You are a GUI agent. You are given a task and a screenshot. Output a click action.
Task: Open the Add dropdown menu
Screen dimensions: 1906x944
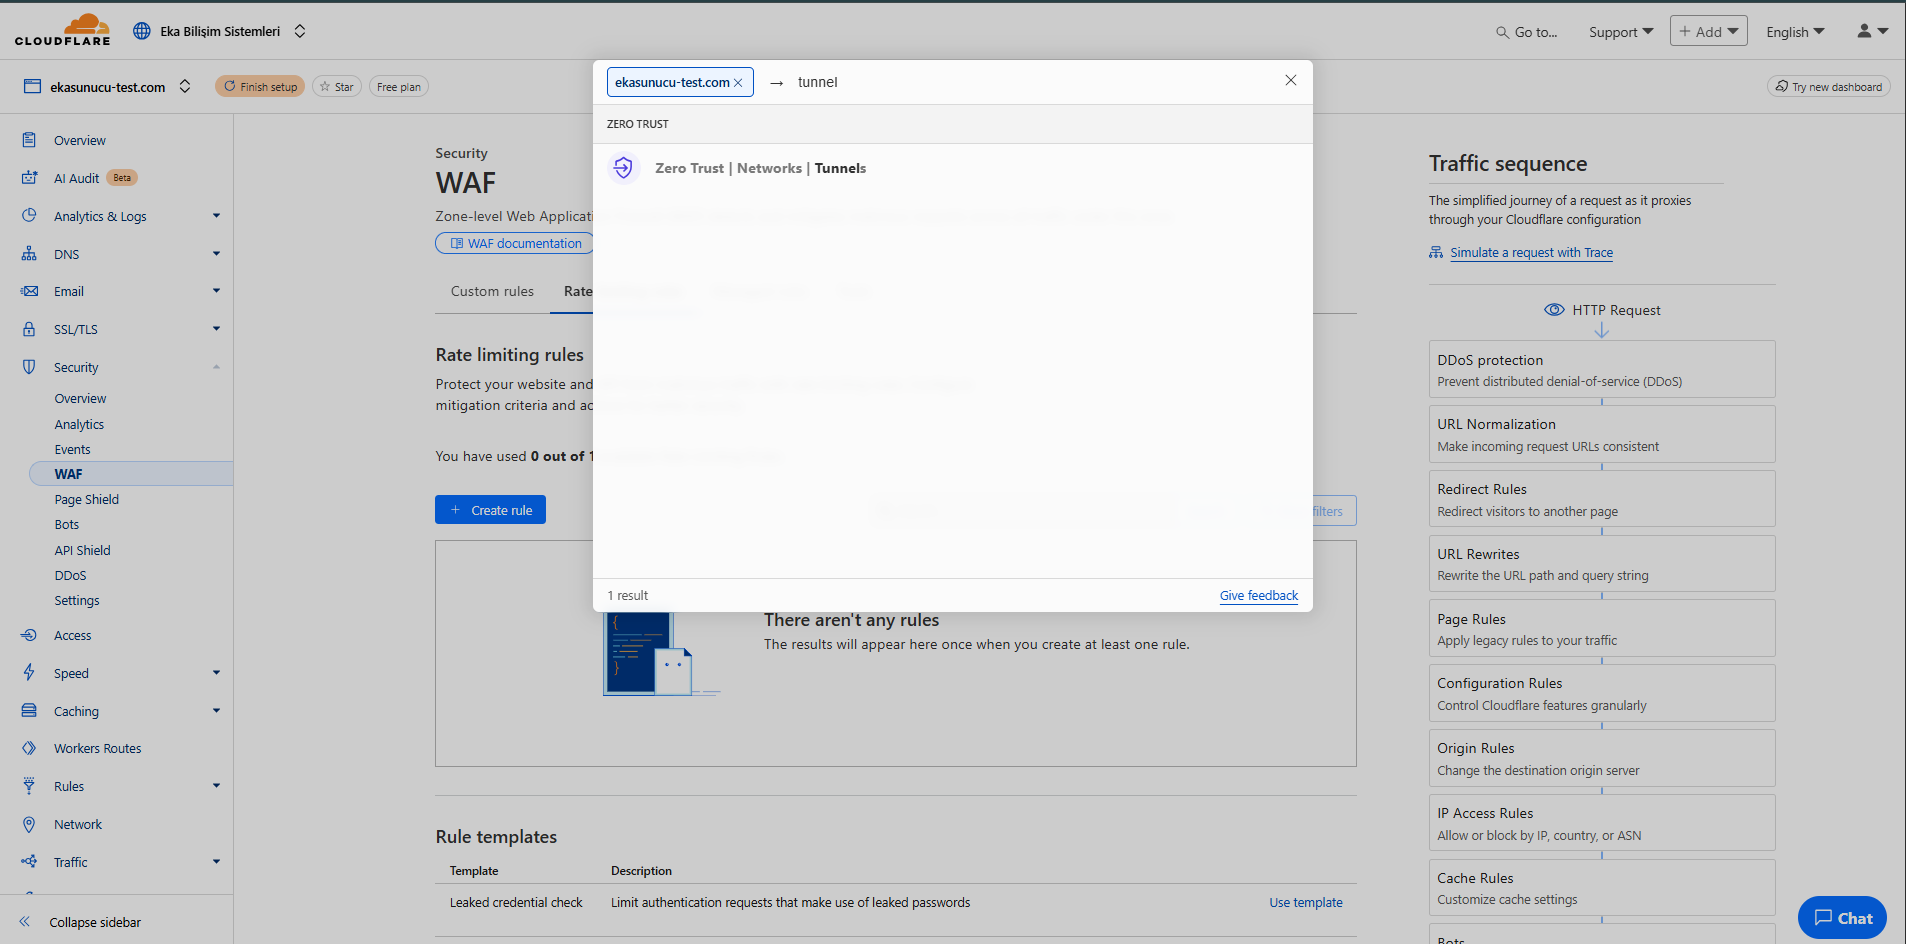pos(1708,31)
